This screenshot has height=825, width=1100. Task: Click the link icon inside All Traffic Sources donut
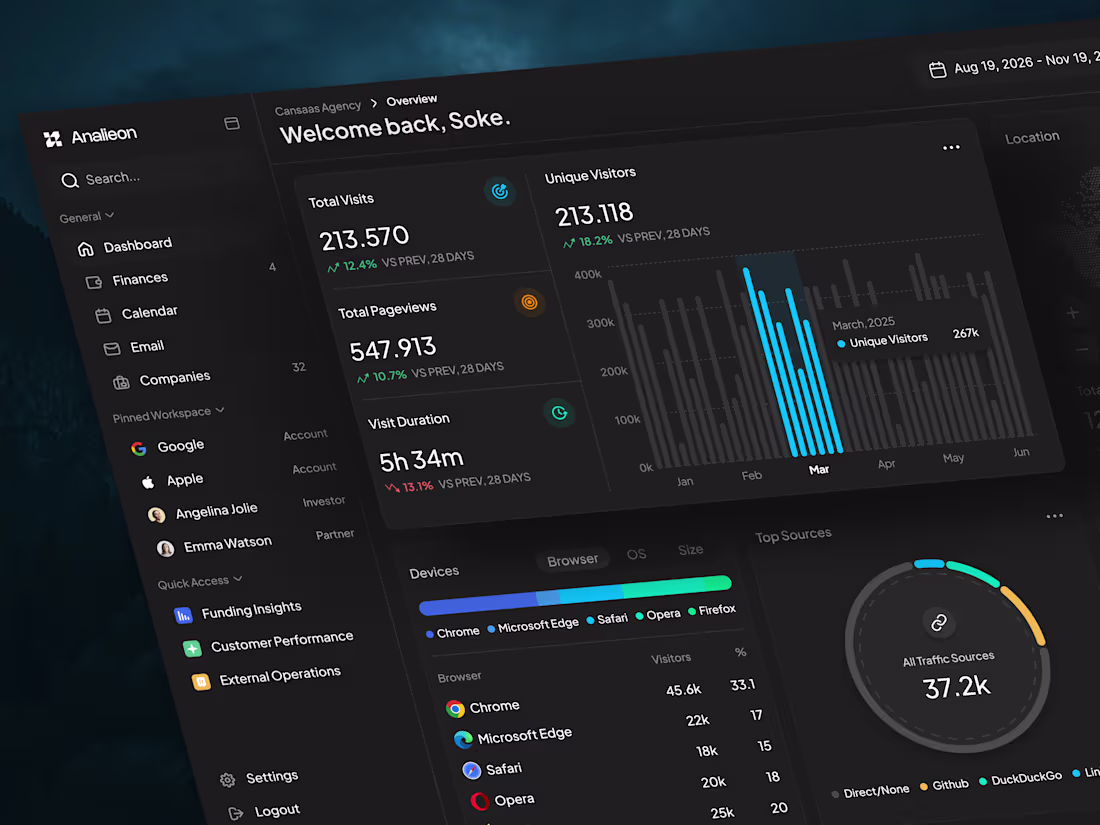pyautogui.click(x=939, y=622)
